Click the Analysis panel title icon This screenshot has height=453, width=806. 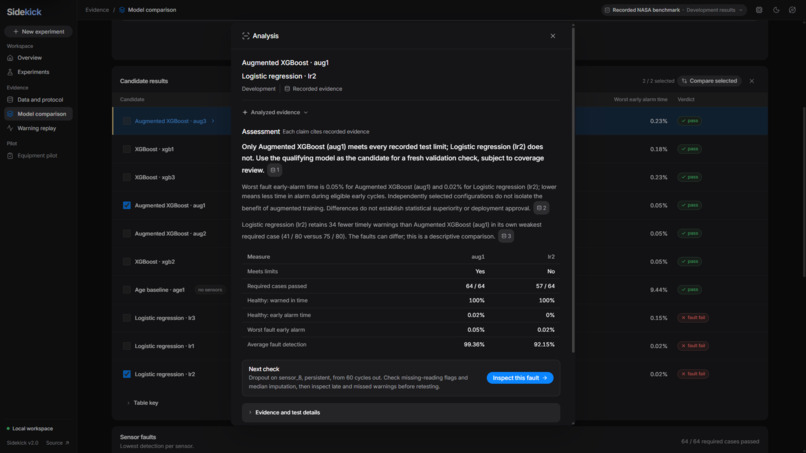[246, 36]
